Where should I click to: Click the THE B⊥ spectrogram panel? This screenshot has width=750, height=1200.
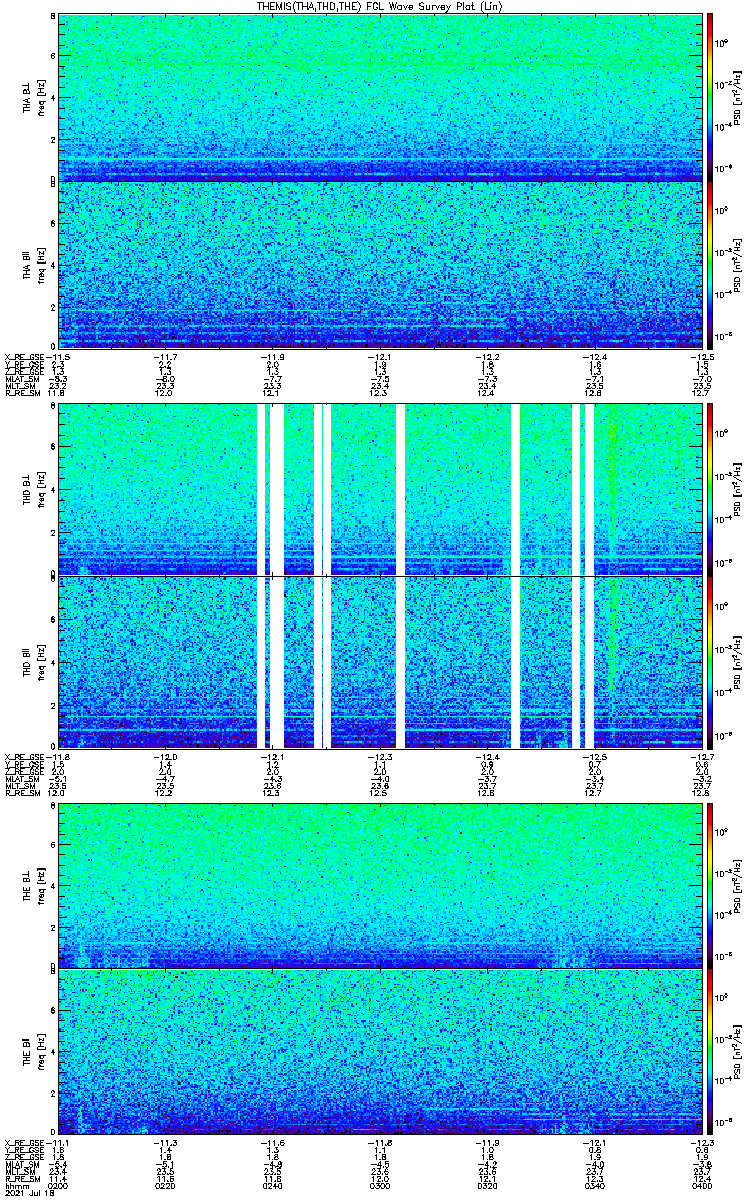click(x=379, y=885)
